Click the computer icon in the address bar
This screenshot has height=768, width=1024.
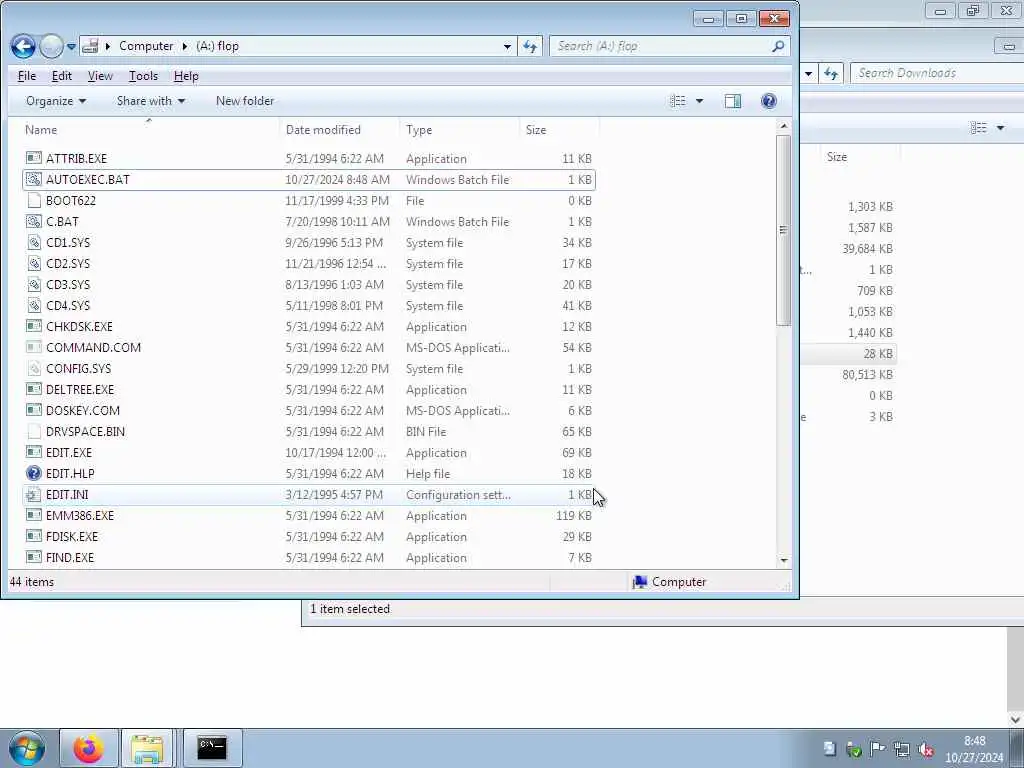(91, 46)
